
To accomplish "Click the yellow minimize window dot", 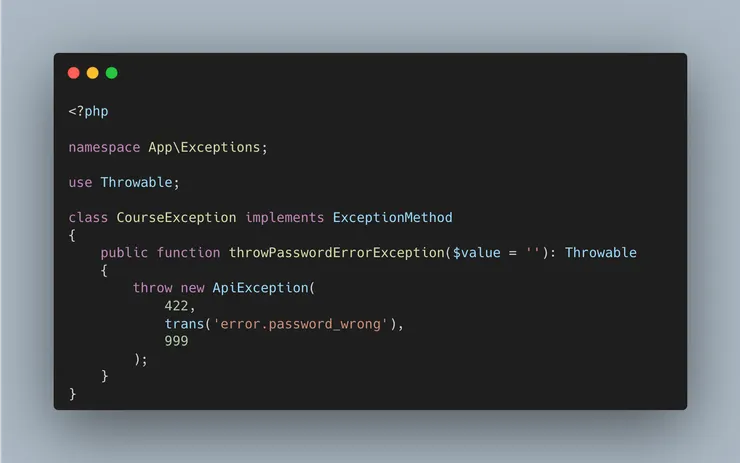I will (x=92, y=73).
